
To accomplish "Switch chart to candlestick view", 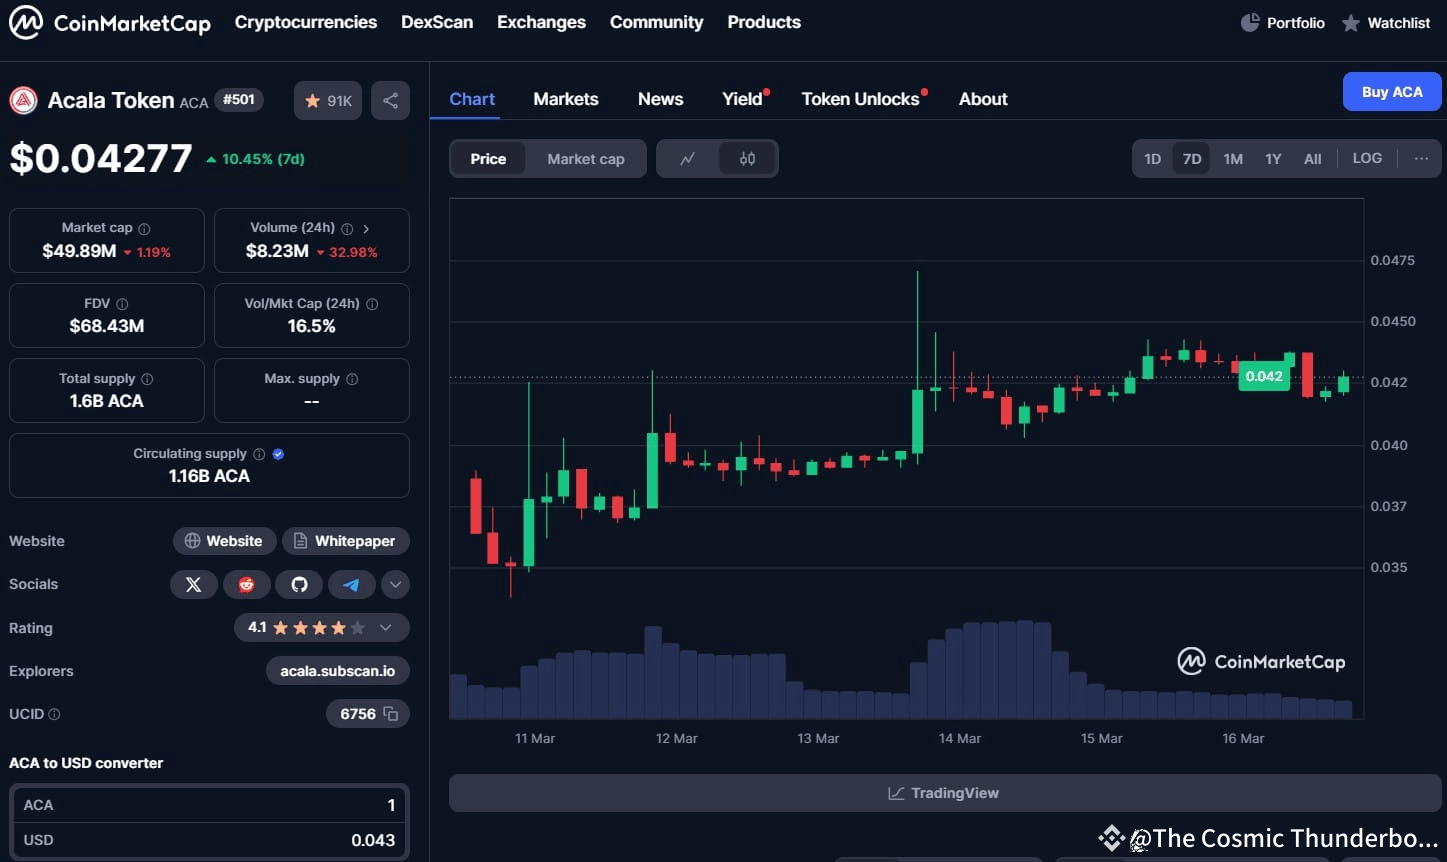I will [746, 158].
